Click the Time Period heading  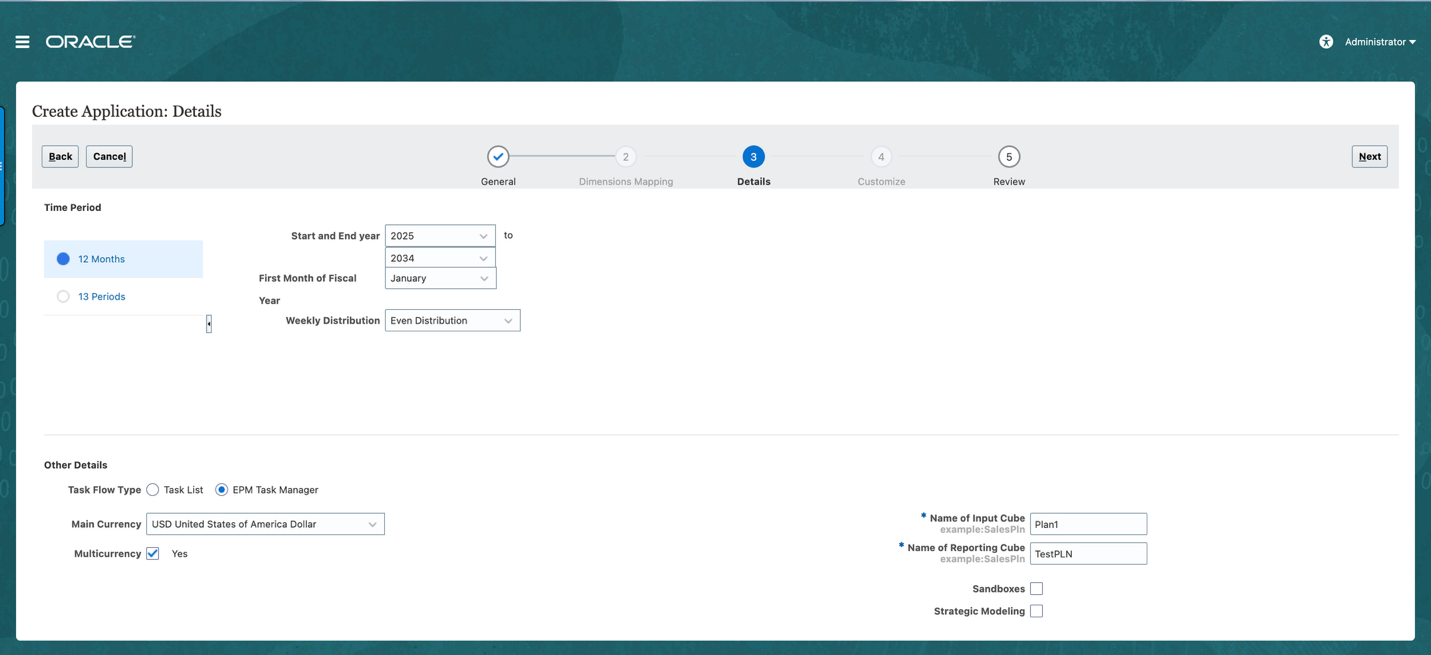[72, 208]
